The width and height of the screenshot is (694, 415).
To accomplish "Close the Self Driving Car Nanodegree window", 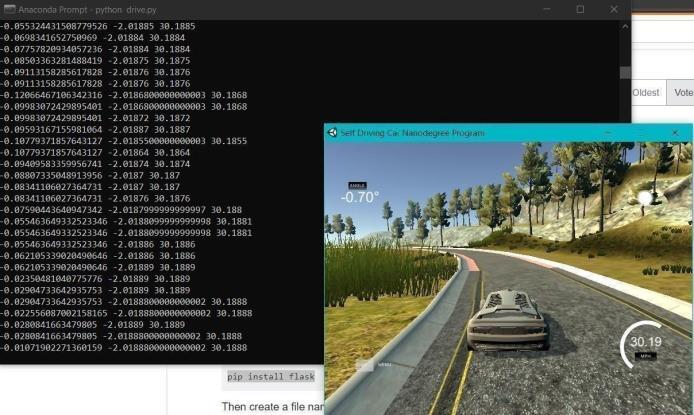I will click(675, 133).
